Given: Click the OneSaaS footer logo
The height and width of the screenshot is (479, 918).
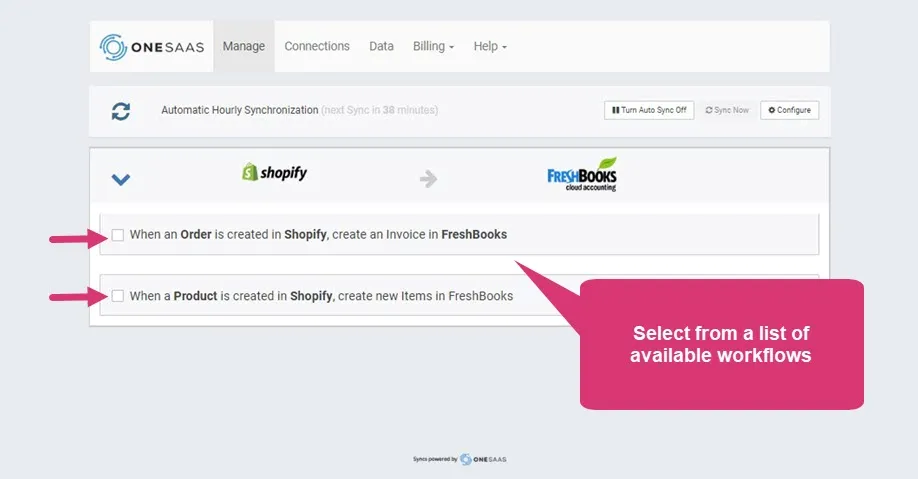Looking at the screenshot, I should (x=460, y=459).
